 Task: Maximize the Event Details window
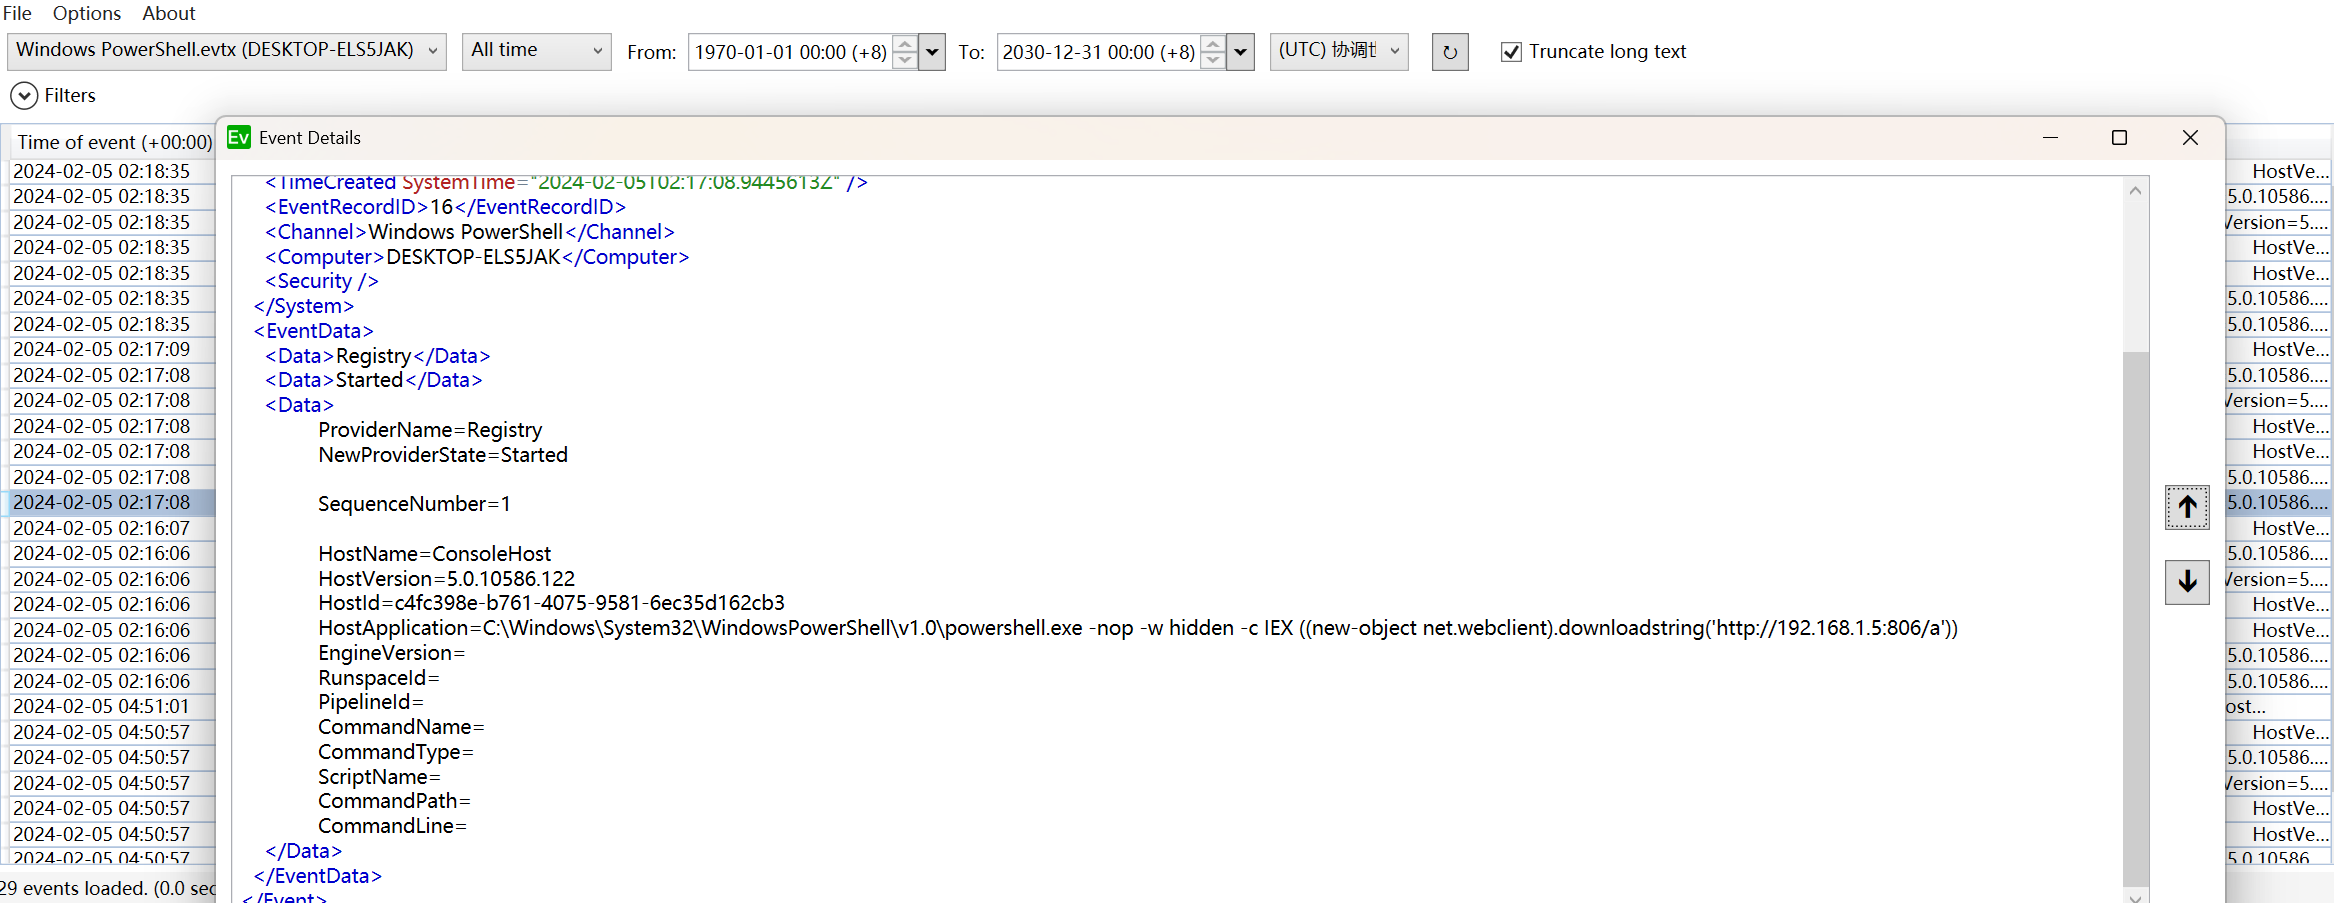click(2119, 138)
